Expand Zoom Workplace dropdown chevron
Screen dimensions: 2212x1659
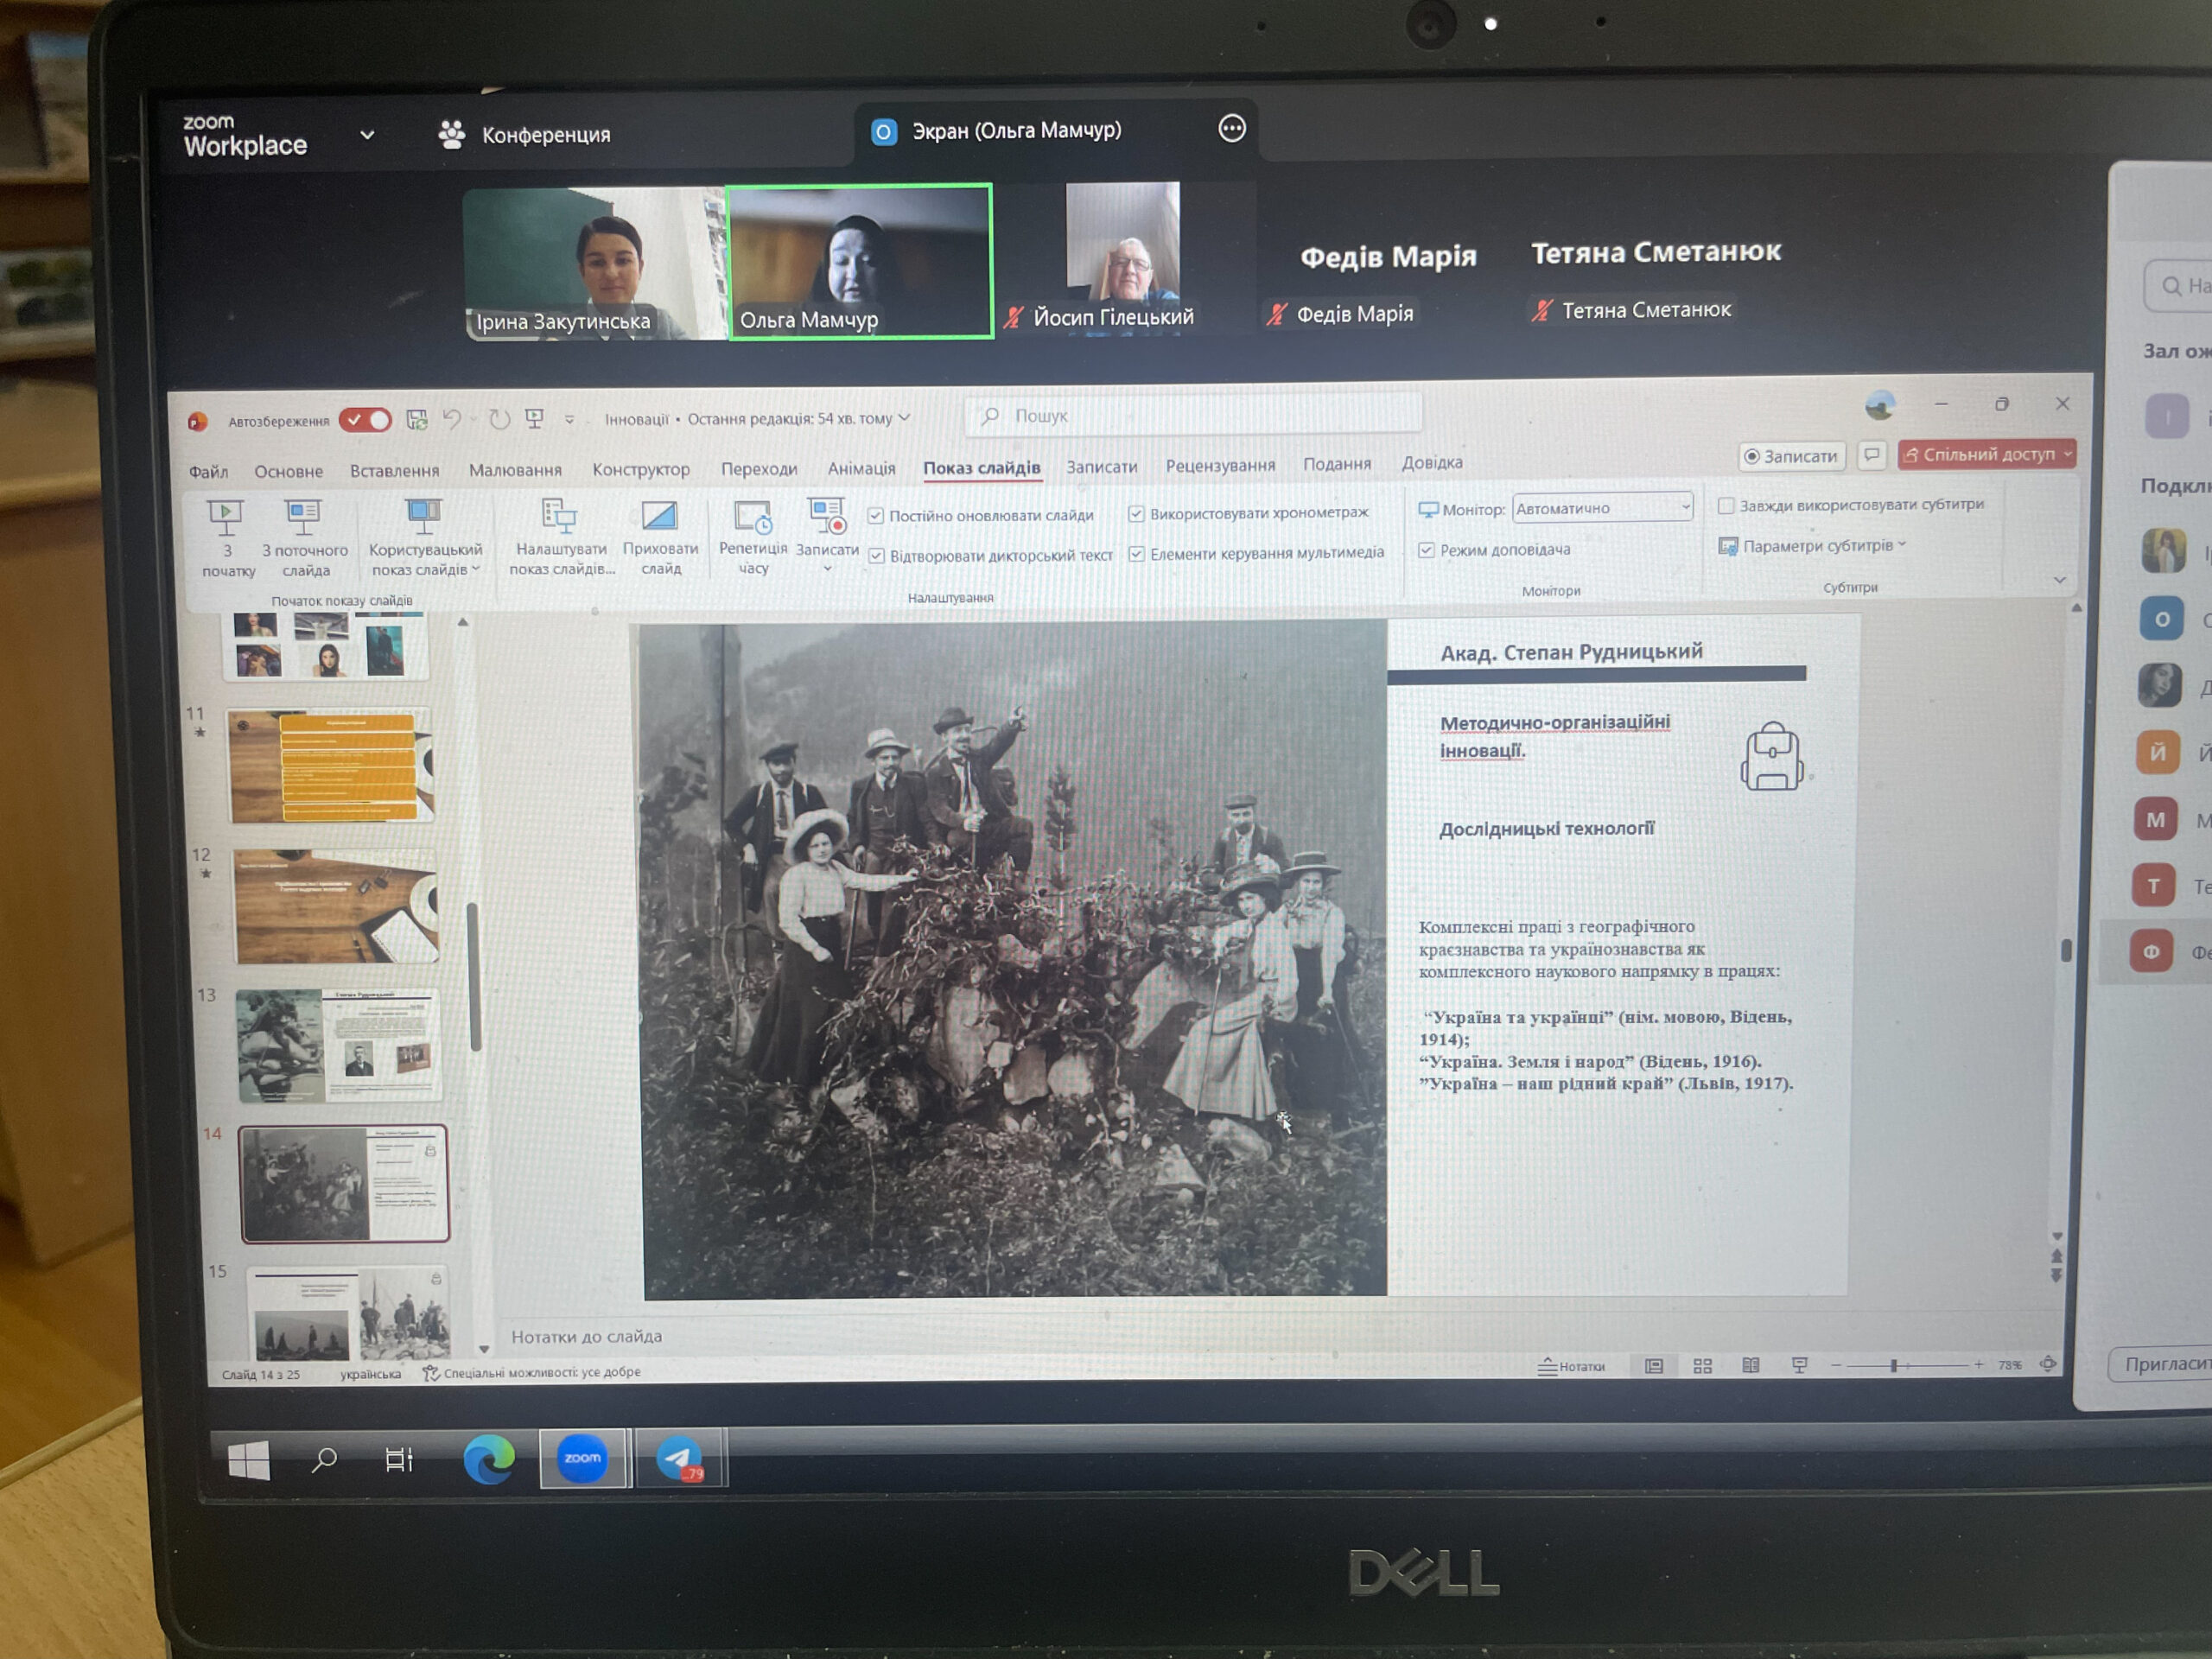(x=367, y=135)
